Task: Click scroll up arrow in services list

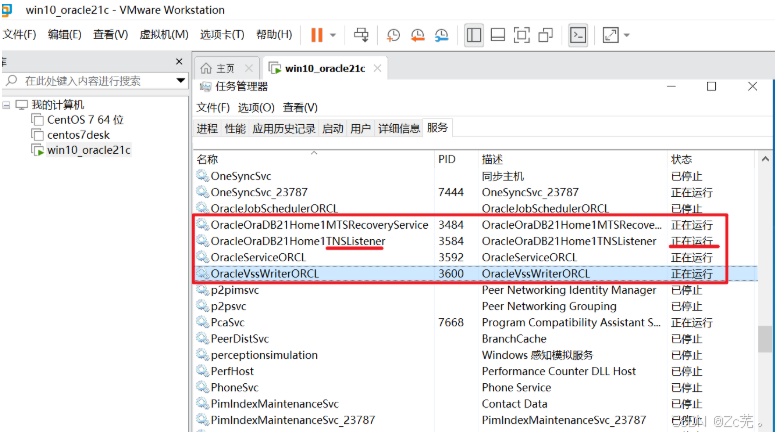Action: 765,159
